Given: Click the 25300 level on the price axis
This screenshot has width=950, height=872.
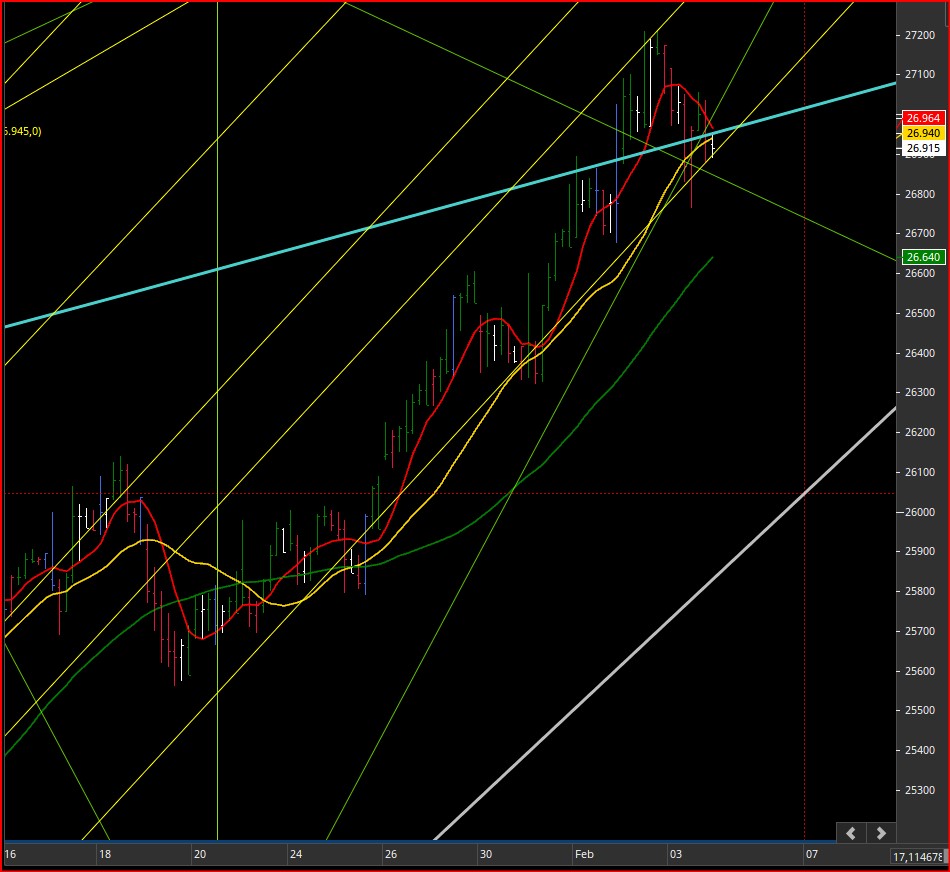Looking at the screenshot, I should pyautogui.click(x=920, y=790).
